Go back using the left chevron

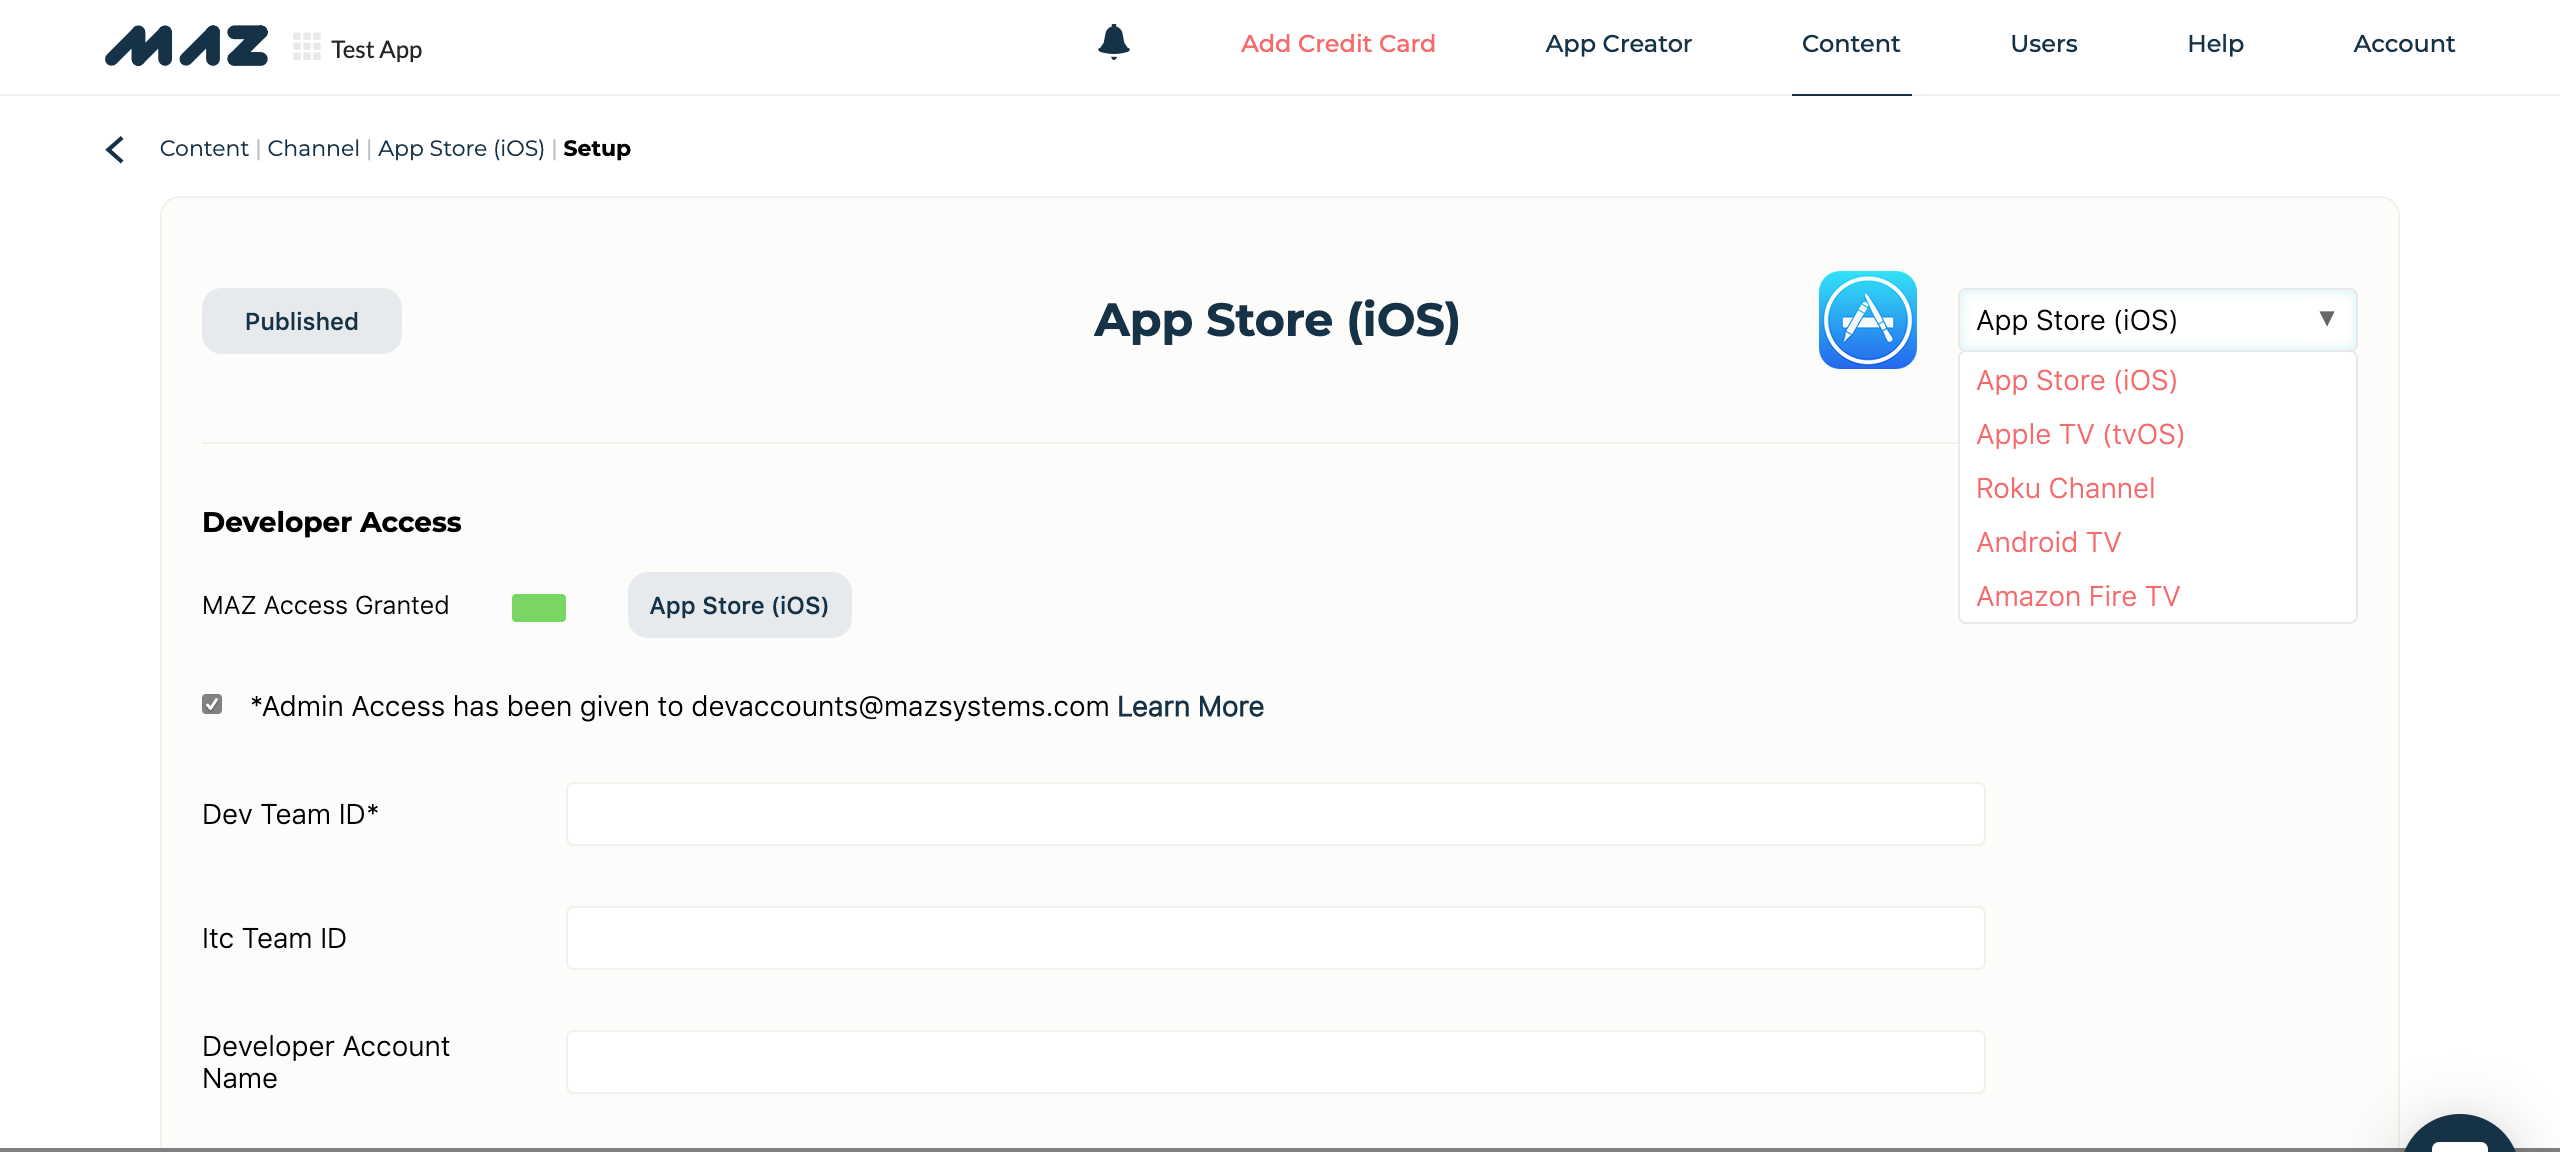(x=115, y=149)
